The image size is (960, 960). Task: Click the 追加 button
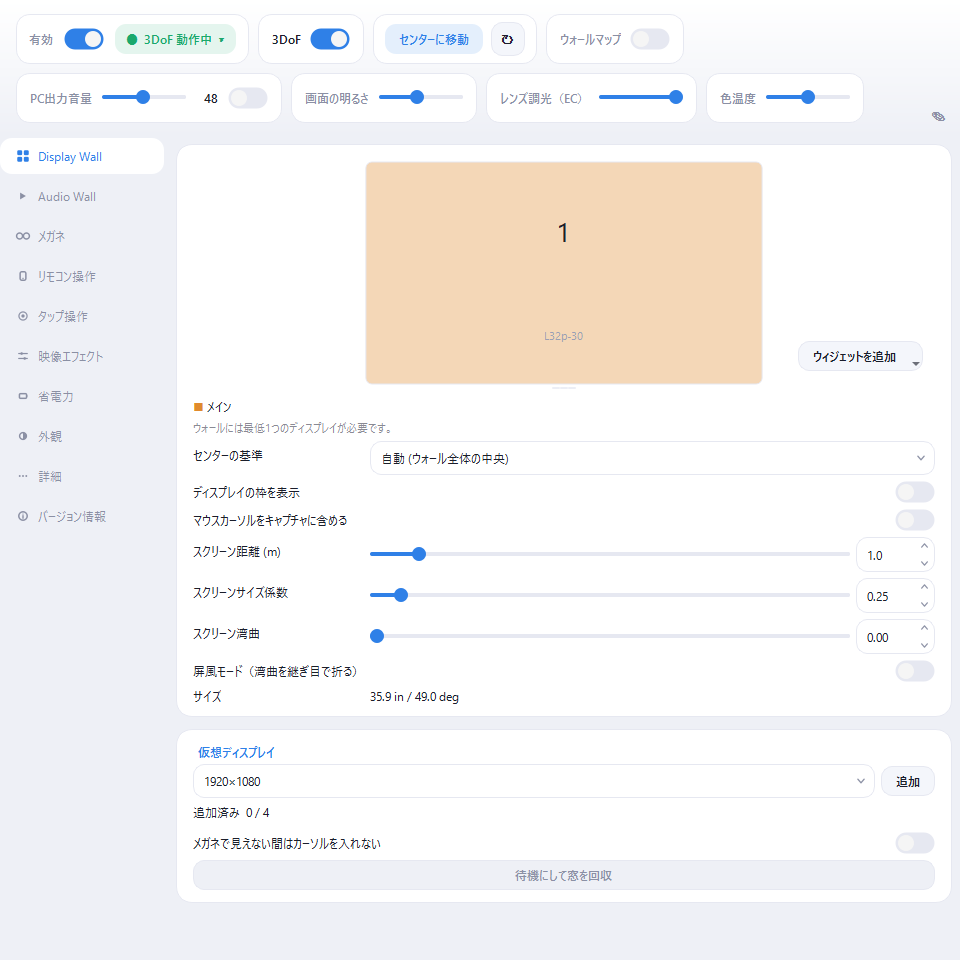point(907,781)
